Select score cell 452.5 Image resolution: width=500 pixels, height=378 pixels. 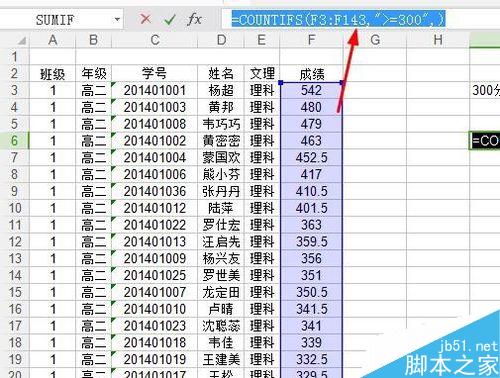311,157
